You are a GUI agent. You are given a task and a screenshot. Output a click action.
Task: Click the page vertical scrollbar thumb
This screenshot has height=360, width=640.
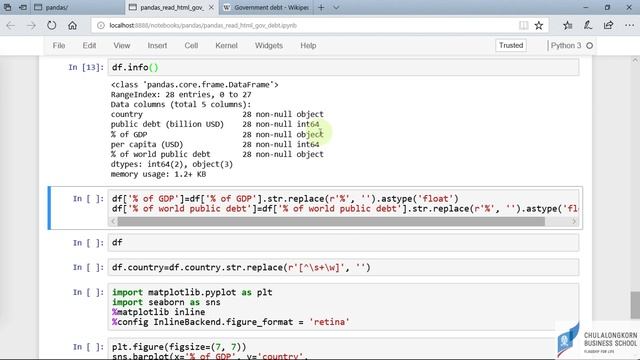(635, 305)
